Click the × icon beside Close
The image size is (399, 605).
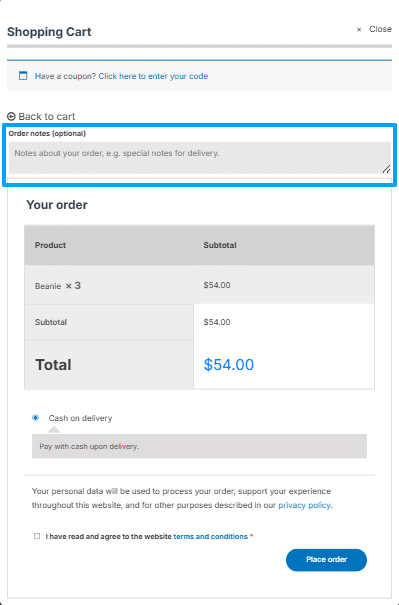(x=359, y=30)
